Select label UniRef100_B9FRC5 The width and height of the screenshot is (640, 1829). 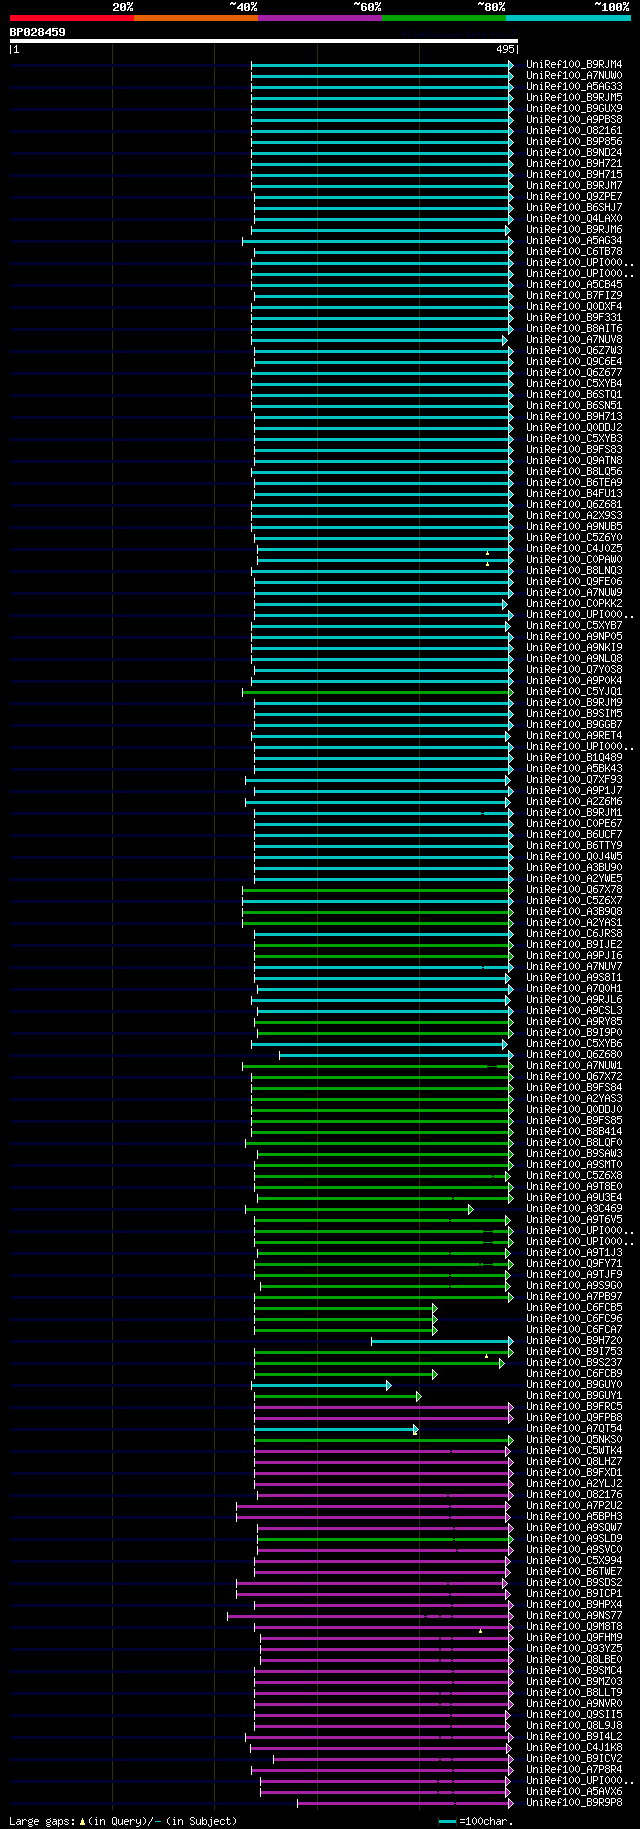[x=574, y=1407]
